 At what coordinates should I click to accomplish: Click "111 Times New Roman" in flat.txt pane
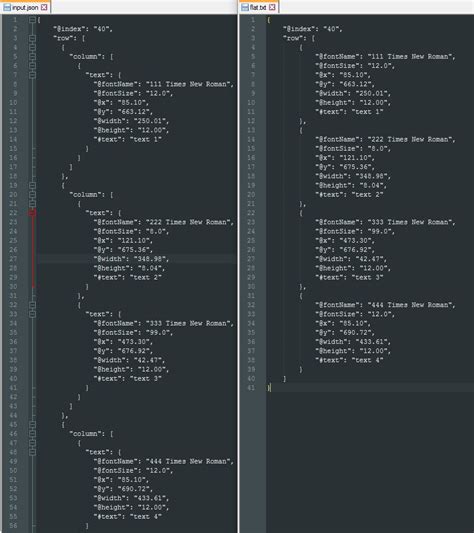pyautogui.click(x=410, y=57)
